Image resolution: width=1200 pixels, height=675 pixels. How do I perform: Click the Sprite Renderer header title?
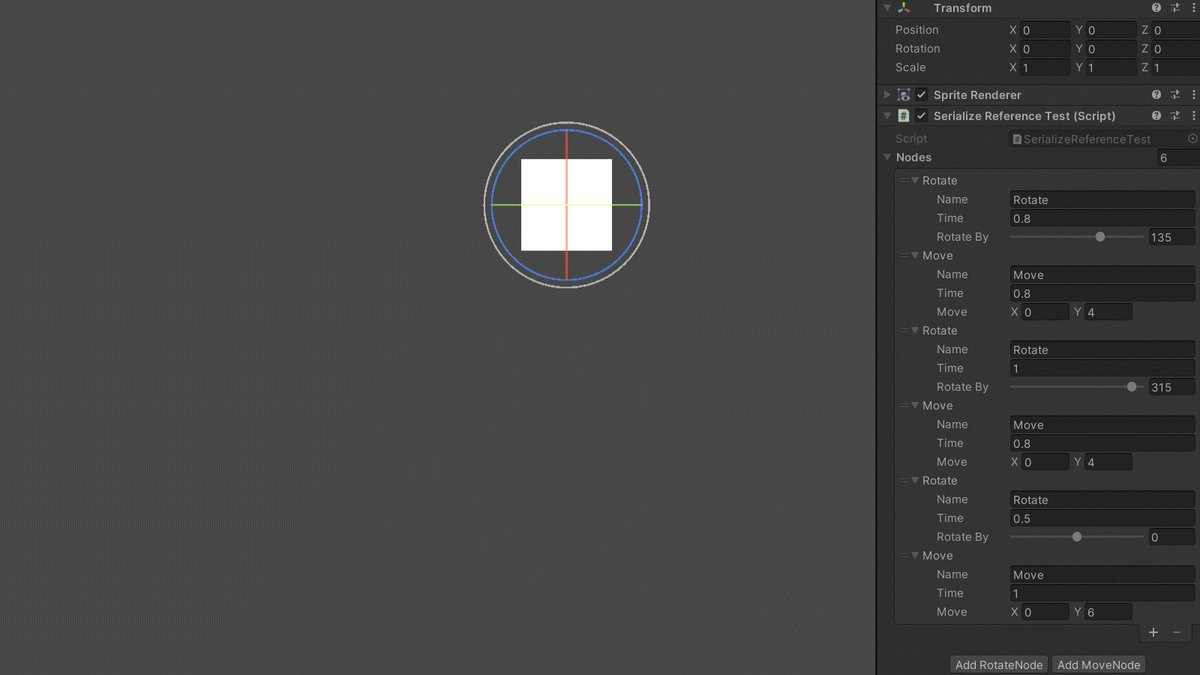(x=977, y=95)
